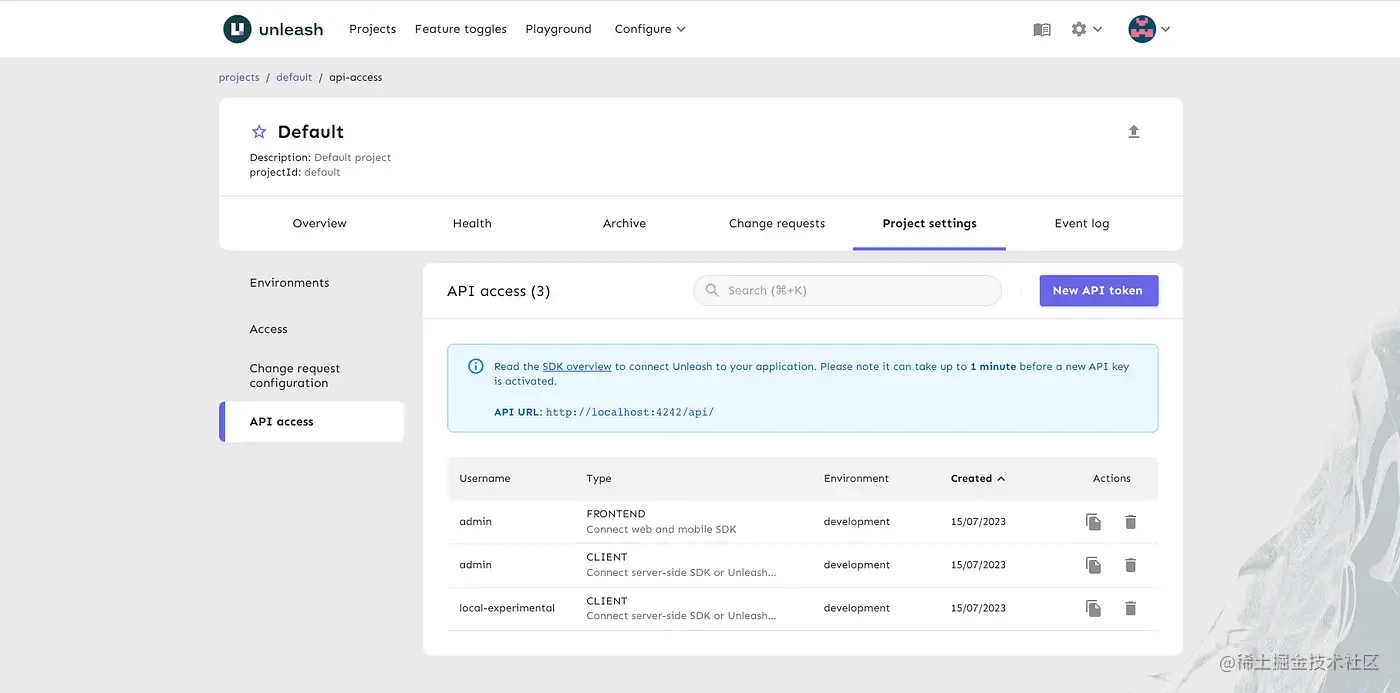Open the documentation book icon
Screen dimensions: 1400x693
click(1042, 30)
